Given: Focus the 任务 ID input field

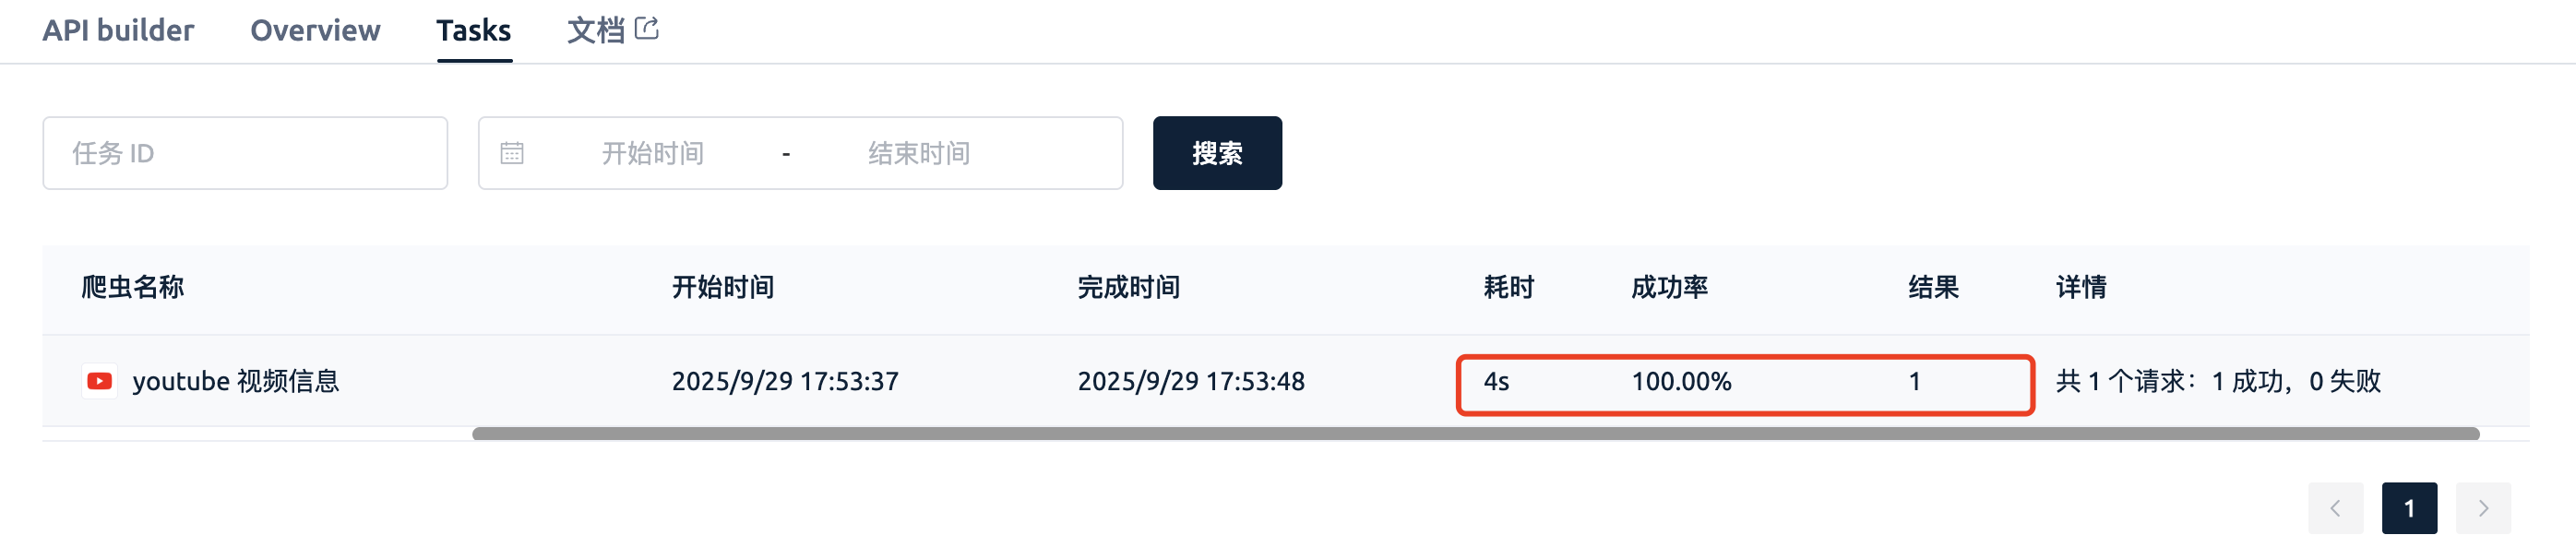Looking at the screenshot, I should (x=245, y=153).
